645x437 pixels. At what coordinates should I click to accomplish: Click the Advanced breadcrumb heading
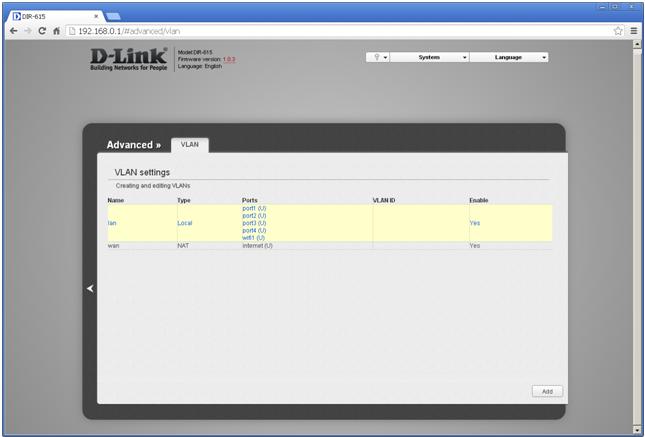[x=133, y=145]
